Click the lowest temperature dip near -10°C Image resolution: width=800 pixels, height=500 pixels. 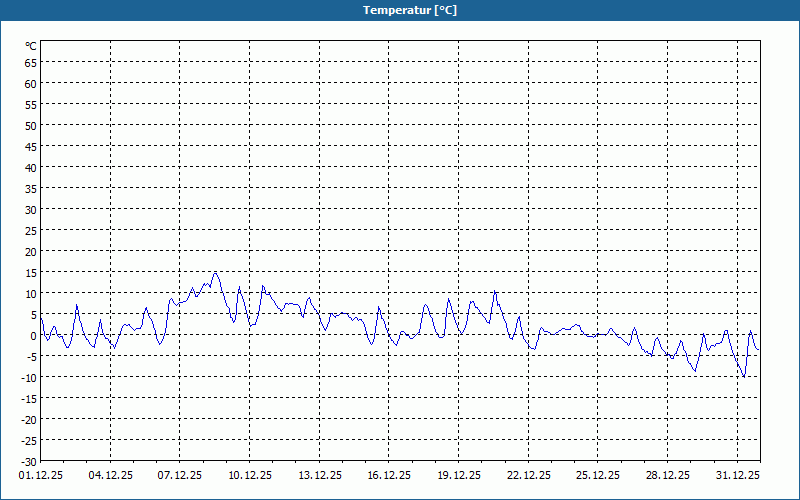pos(744,377)
